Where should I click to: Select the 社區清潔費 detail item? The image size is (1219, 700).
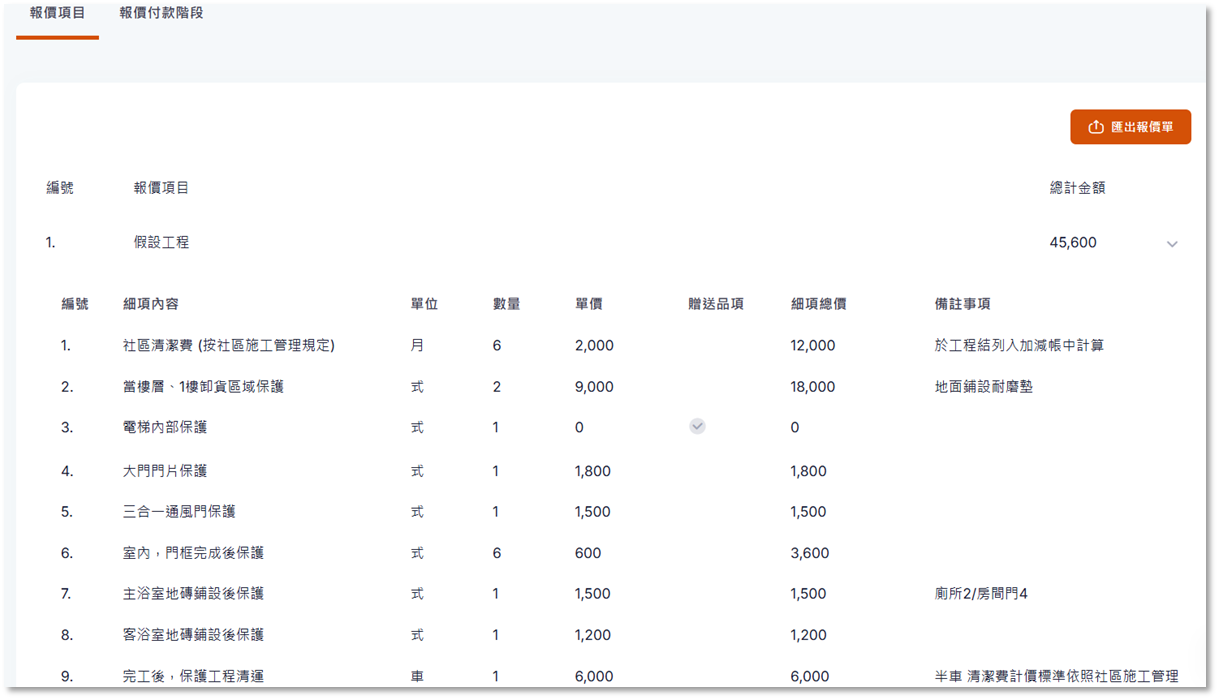coord(228,345)
